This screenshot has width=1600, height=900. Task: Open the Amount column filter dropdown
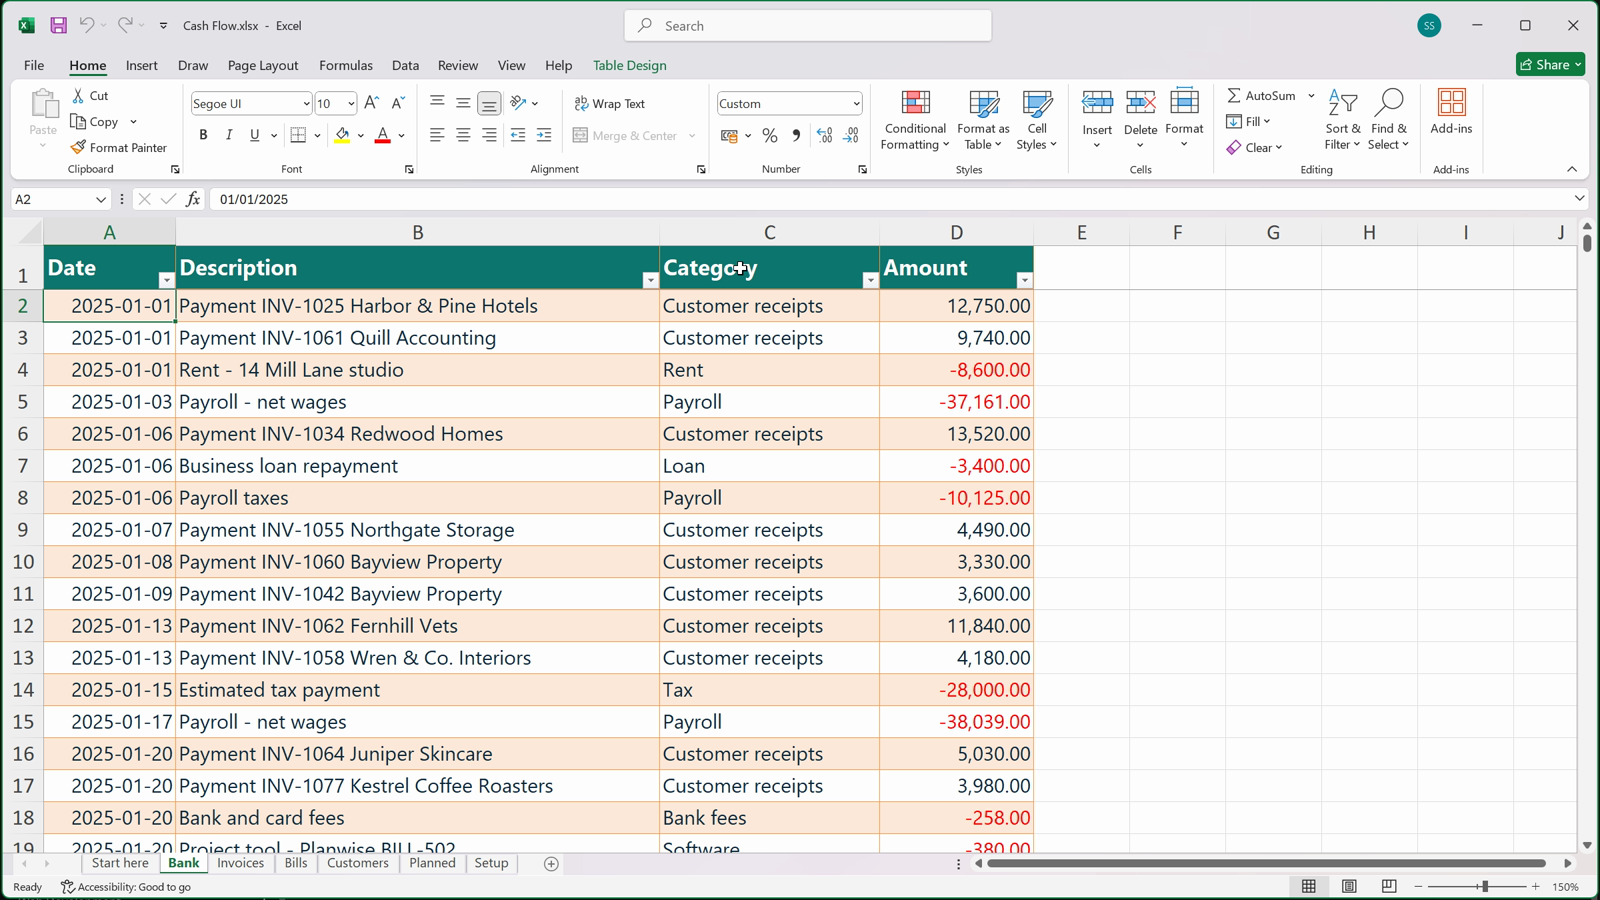pyautogui.click(x=1024, y=280)
